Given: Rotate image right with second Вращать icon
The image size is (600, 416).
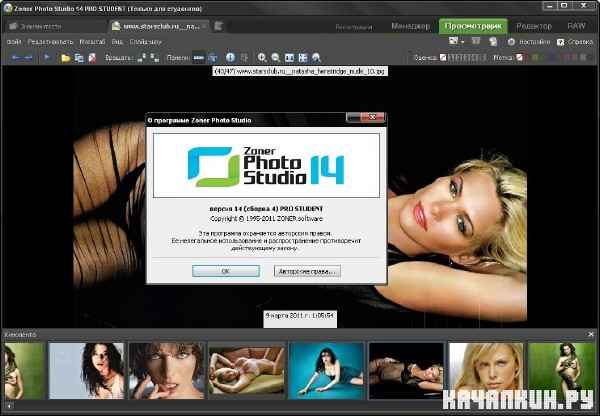Looking at the screenshot, I should [155, 58].
